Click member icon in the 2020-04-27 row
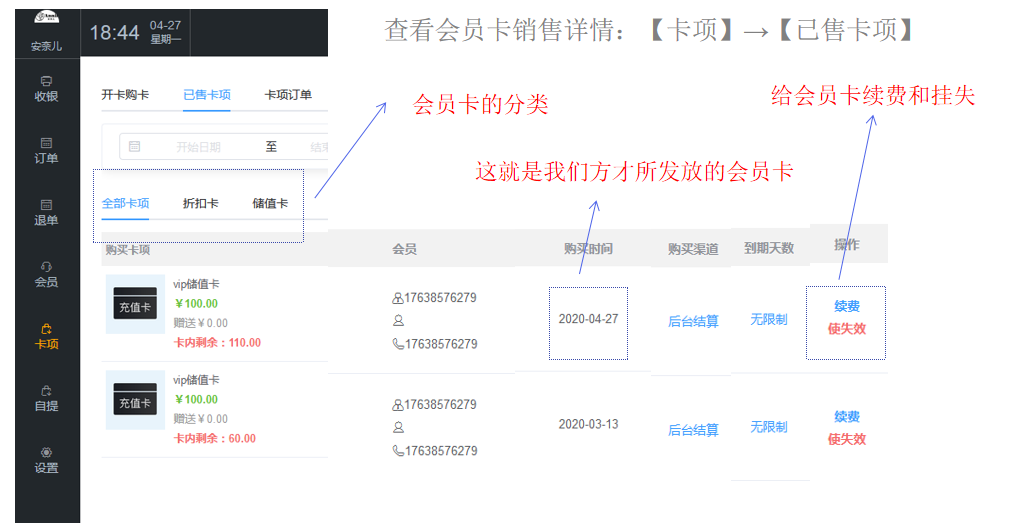 pos(398,298)
